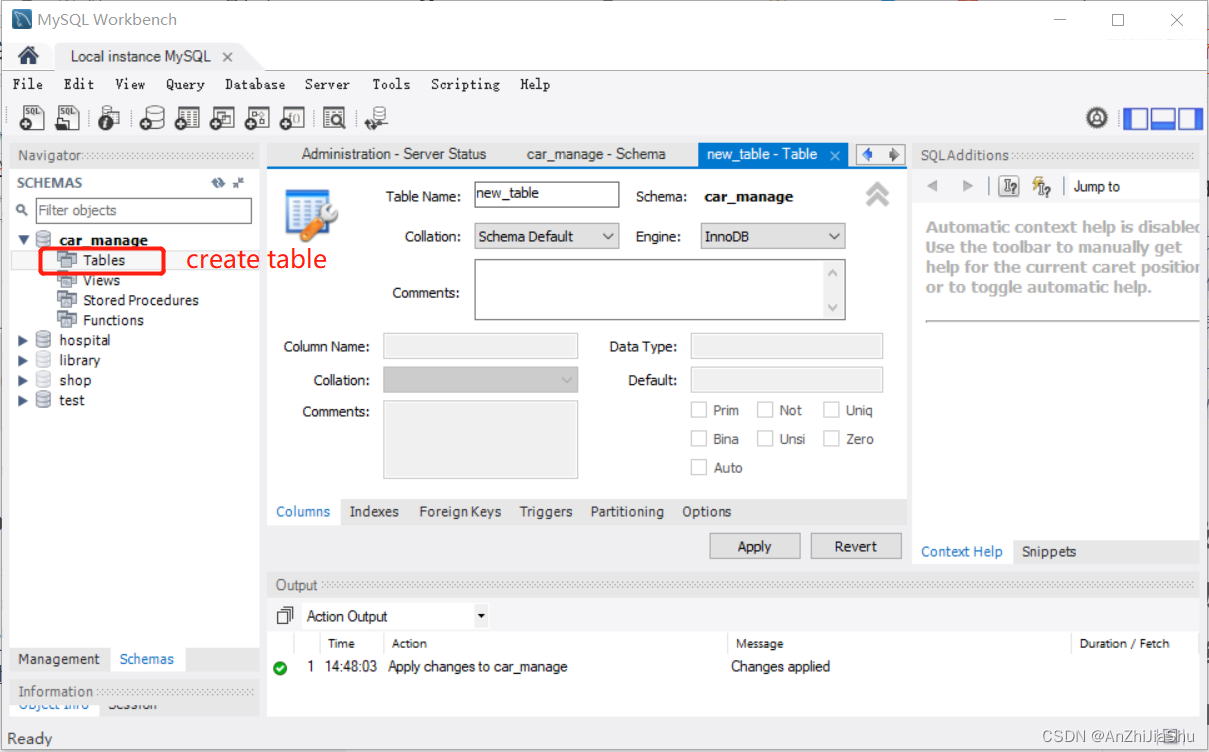Viewport: 1209px width, 752px height.
Task: Close the new_table editor tab
Action: click(x=835, y=155)
